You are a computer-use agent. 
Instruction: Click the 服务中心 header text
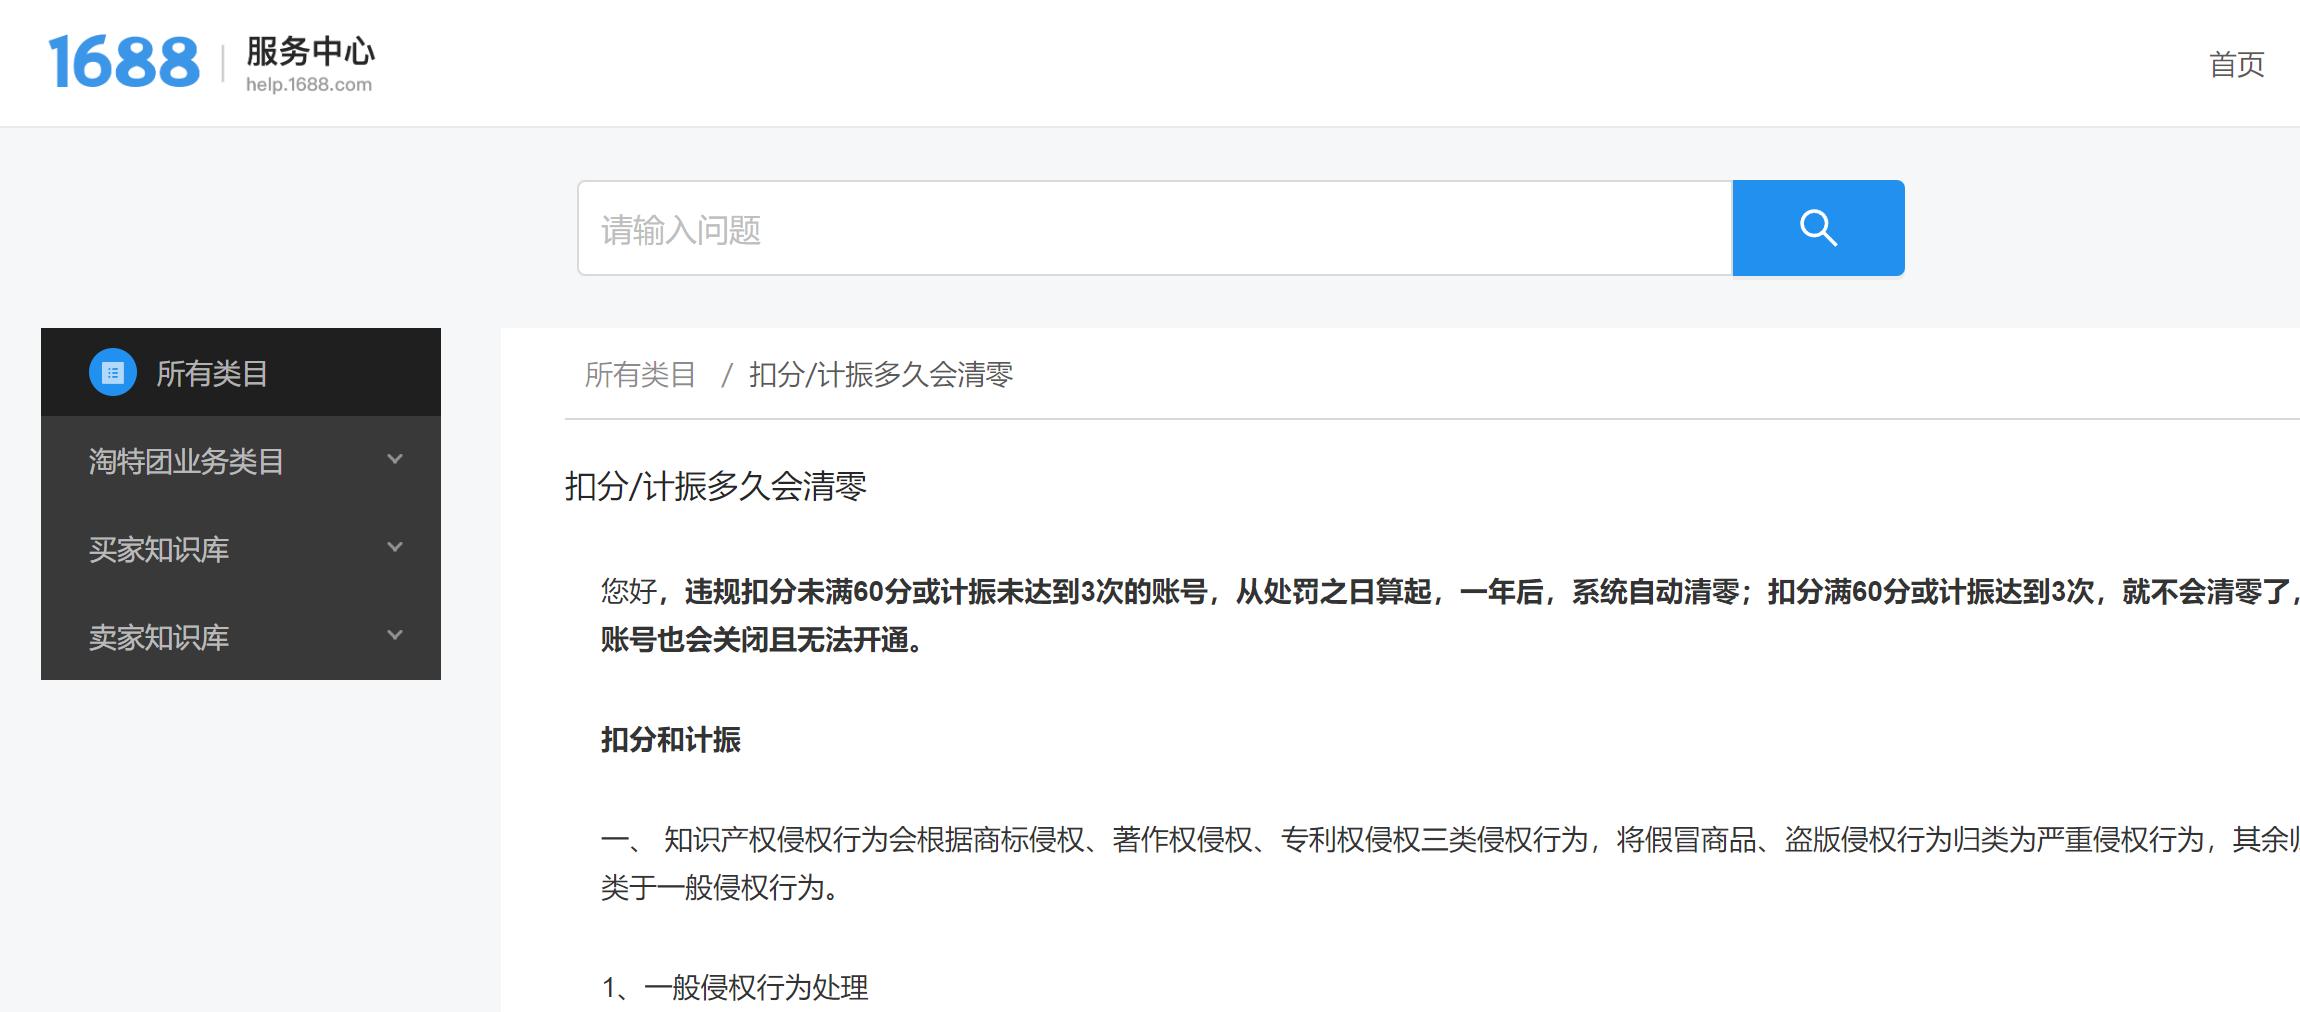[307, 55]
